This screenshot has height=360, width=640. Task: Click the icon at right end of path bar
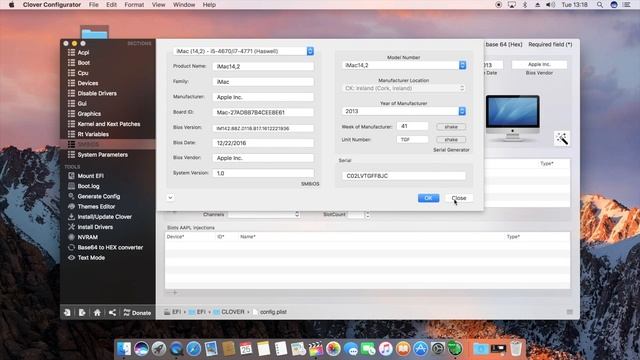point(570,312)
